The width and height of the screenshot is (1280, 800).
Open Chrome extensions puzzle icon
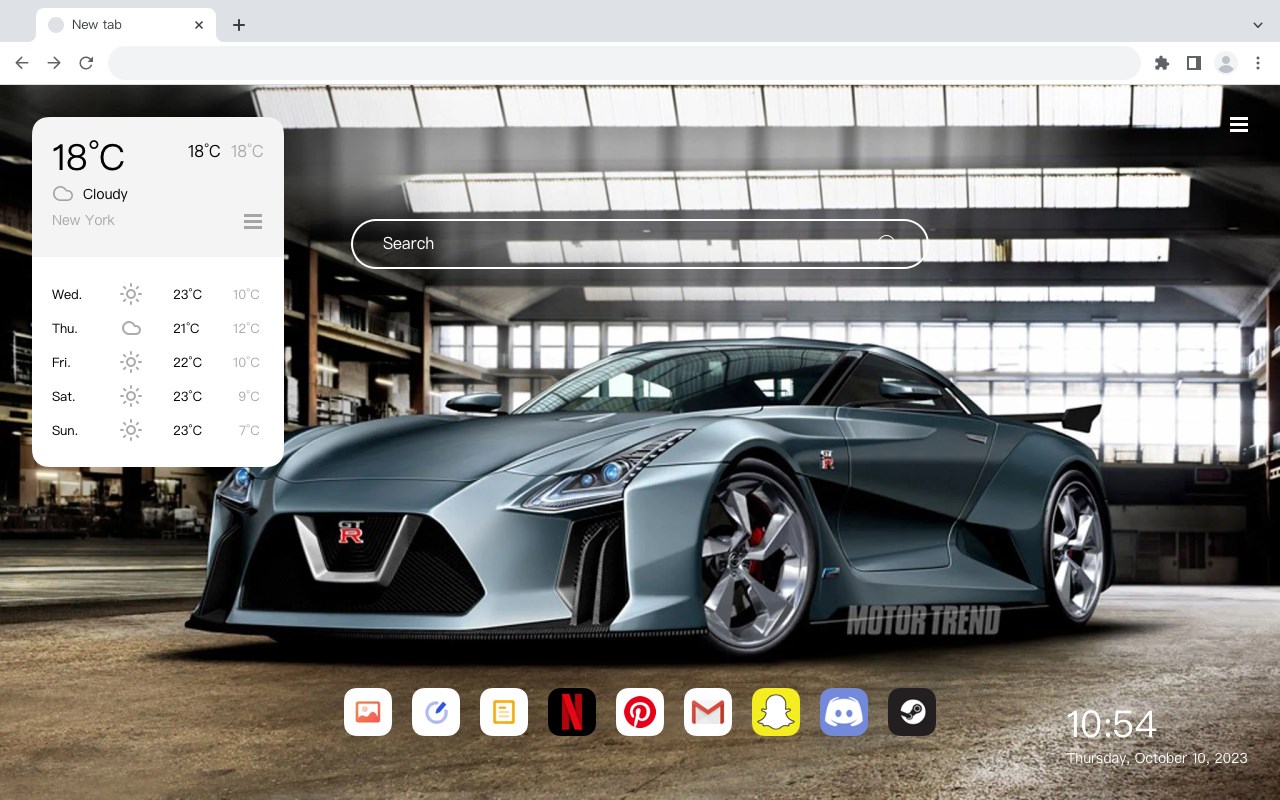tap(1161, 63)
